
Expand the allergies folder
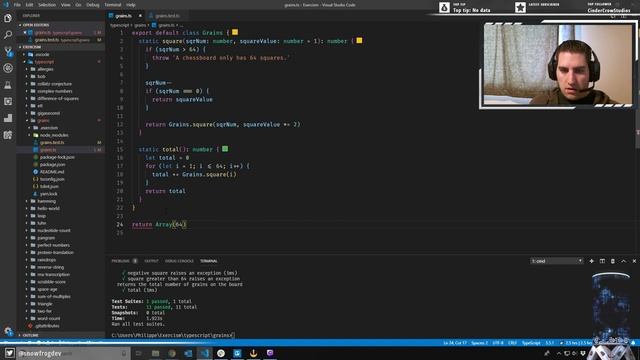click(x=45, y=69)
